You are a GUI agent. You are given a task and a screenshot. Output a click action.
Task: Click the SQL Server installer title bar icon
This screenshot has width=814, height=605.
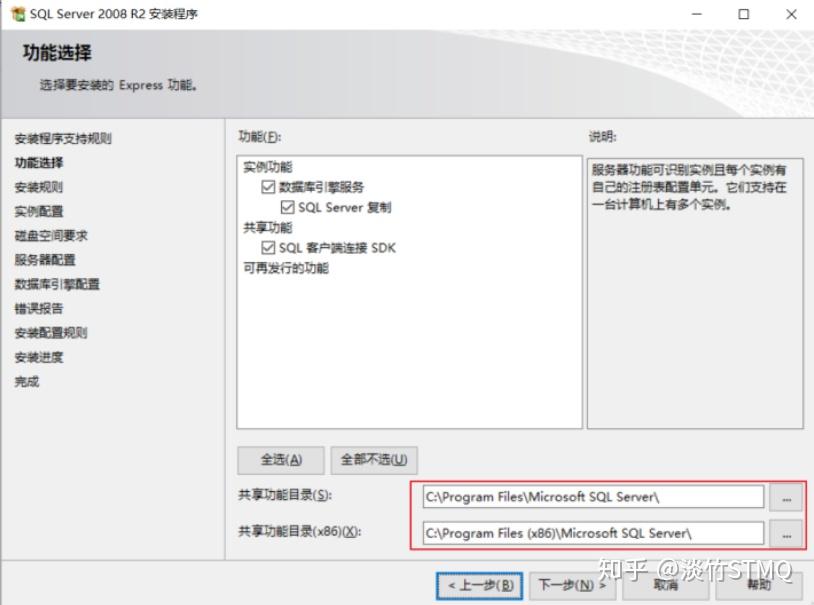click(17, 14)
